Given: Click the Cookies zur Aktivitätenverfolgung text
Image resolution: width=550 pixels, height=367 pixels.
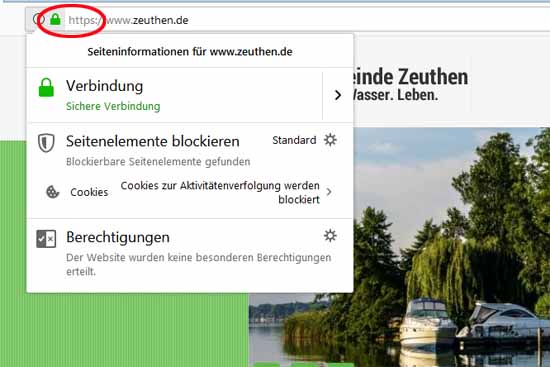Looking at the screenshot, I should coord(220,192).
